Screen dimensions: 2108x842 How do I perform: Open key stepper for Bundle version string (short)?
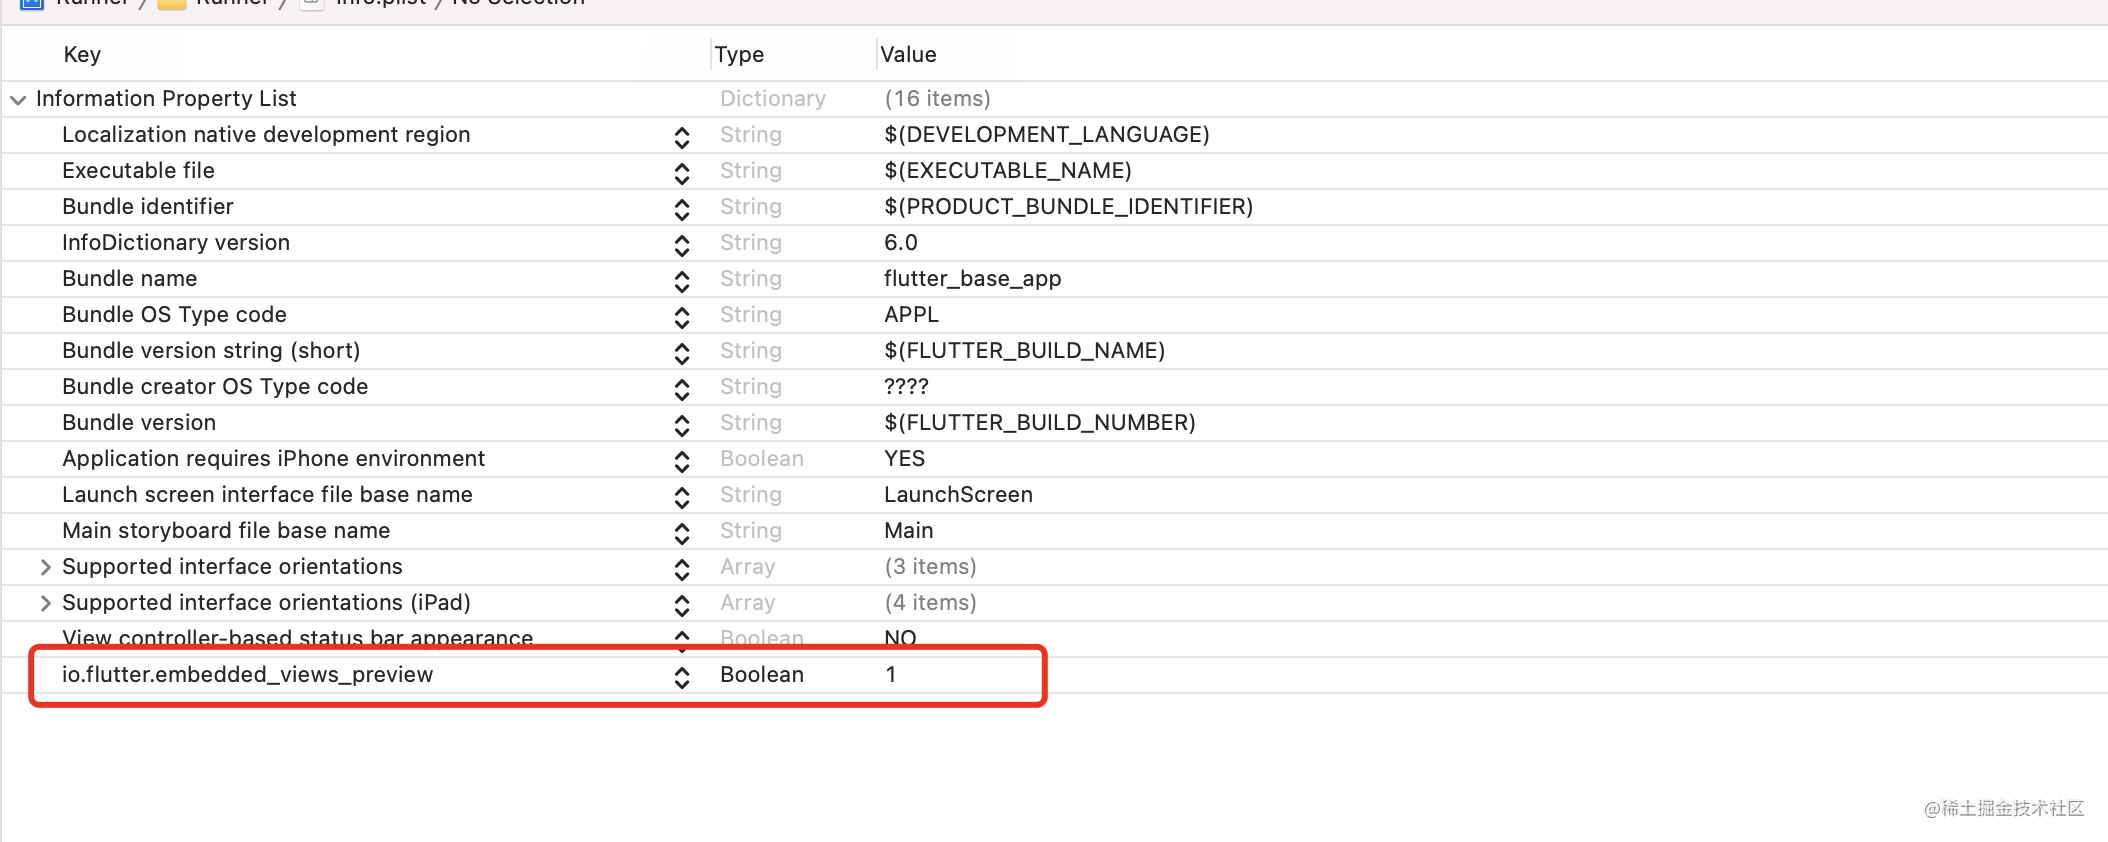coord(682,353)
